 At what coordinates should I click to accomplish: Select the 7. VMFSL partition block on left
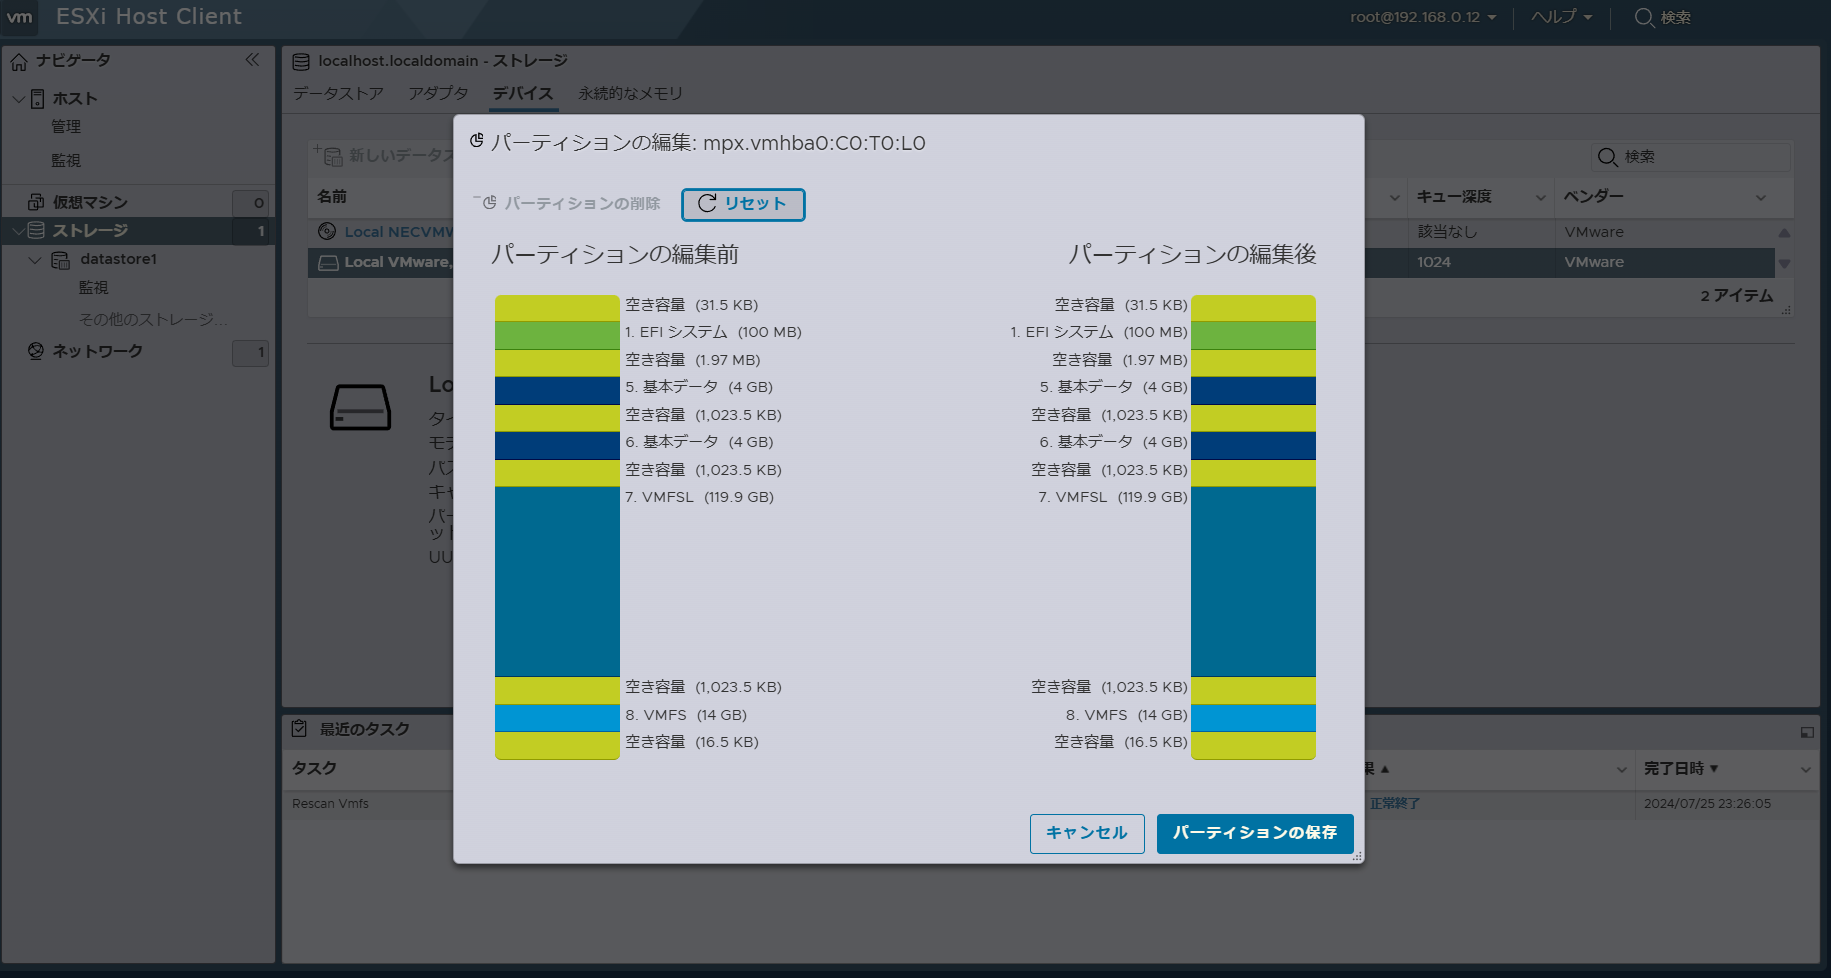[x=557, y=581]
